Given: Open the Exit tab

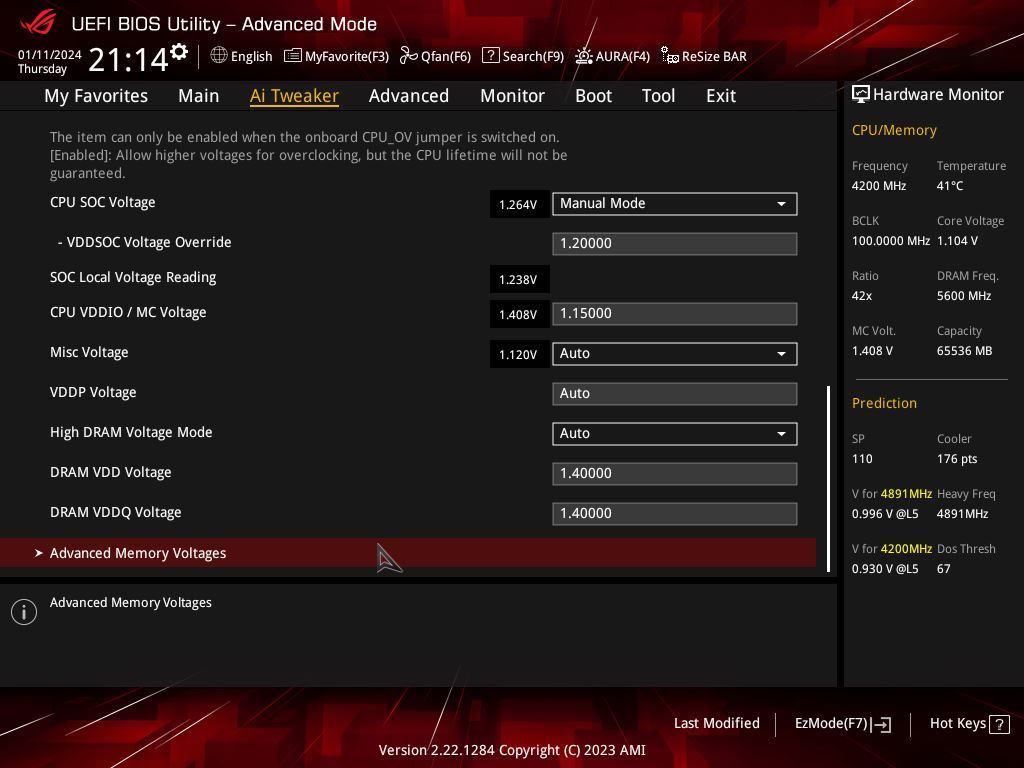Looking at the screenshot, I should click(x=721, y=96).
